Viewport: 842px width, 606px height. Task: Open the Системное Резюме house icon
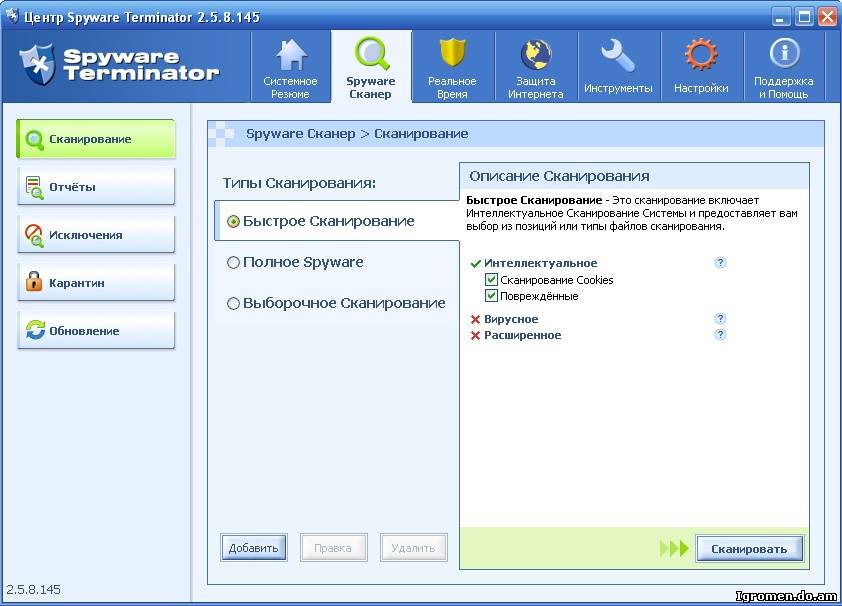tap(292, 55)
